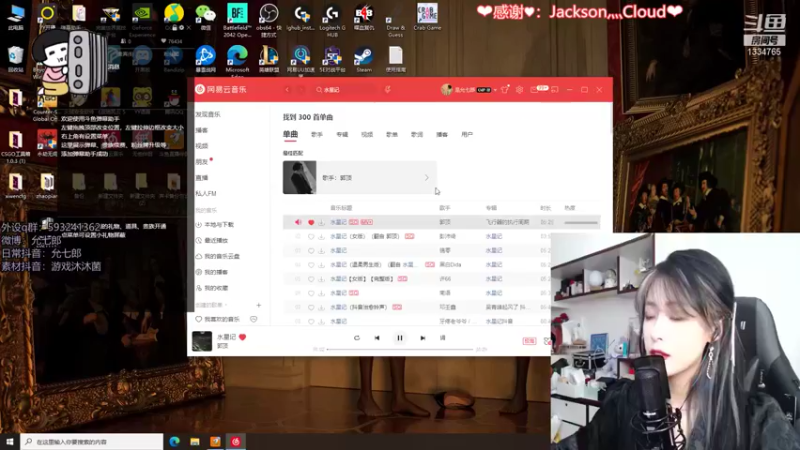Collapse the created playlists section arrow
The width and height of the screenshot is (800, 450).
[x=226, y=305]
